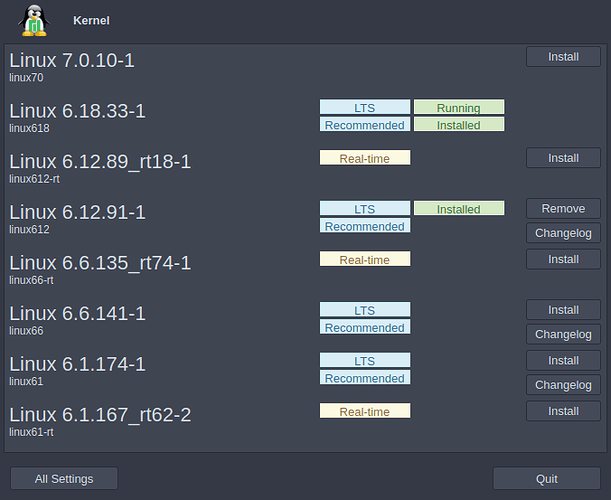
Task: Click the Manjaro penguin Kernel icon
Action: [x=34, y=21]
